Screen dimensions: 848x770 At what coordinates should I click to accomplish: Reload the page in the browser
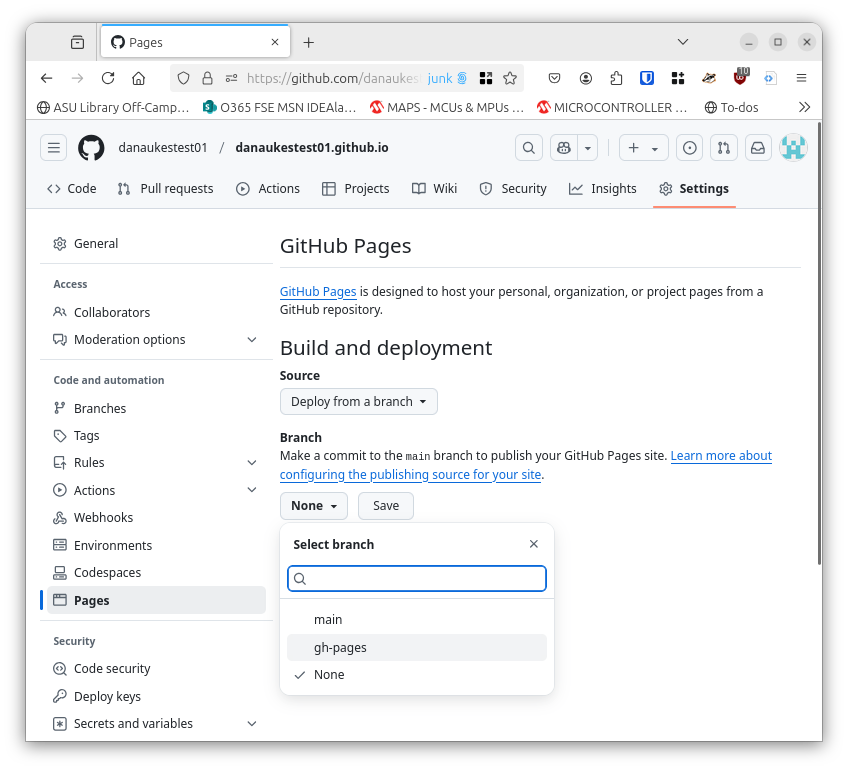108,78
